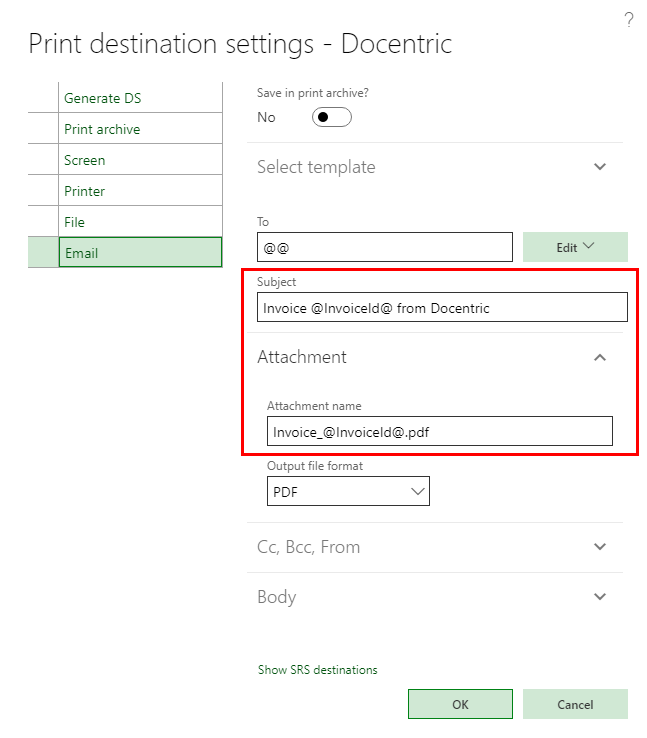Click the OK button
647x738 pixels.
tap(460, 704)
